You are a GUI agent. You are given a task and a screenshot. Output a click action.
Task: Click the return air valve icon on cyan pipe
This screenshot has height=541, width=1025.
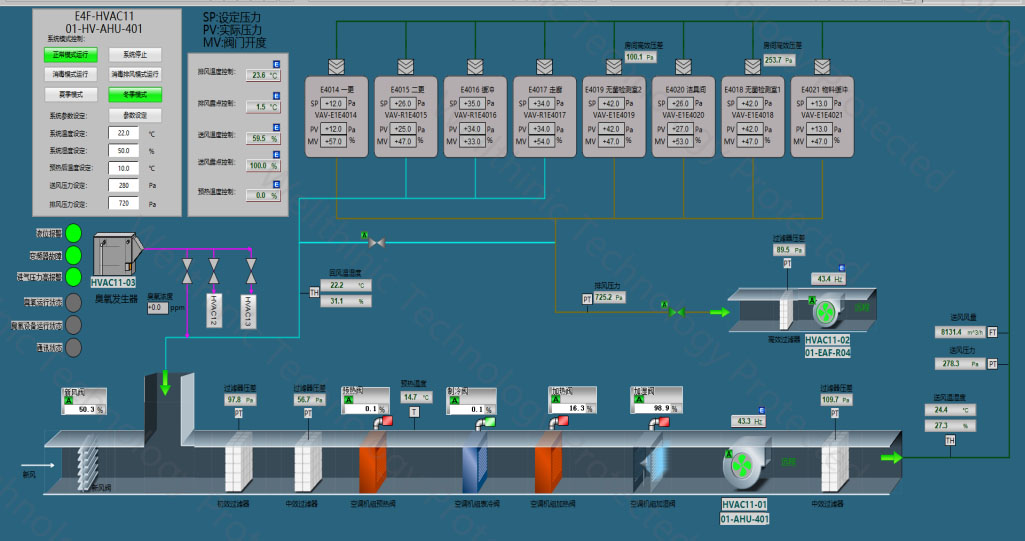point(377,243)
